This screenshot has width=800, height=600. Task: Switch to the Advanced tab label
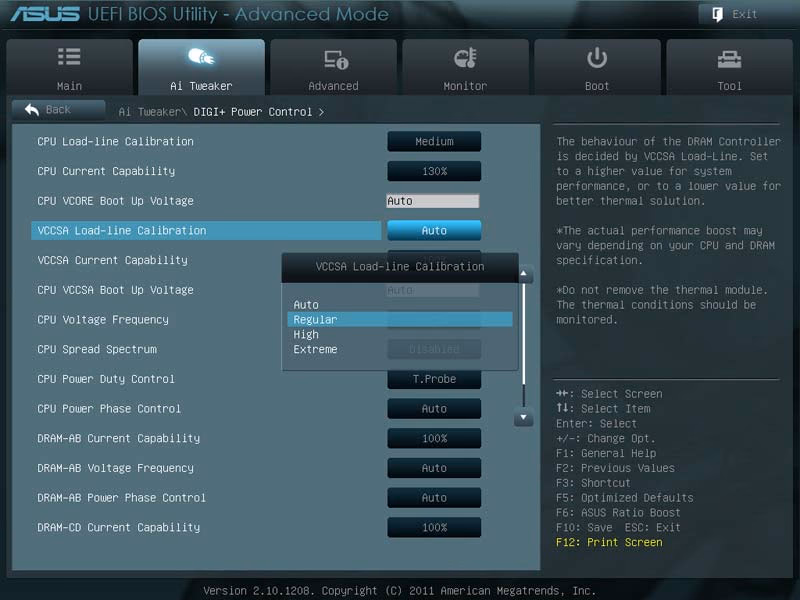pos(333,86)
